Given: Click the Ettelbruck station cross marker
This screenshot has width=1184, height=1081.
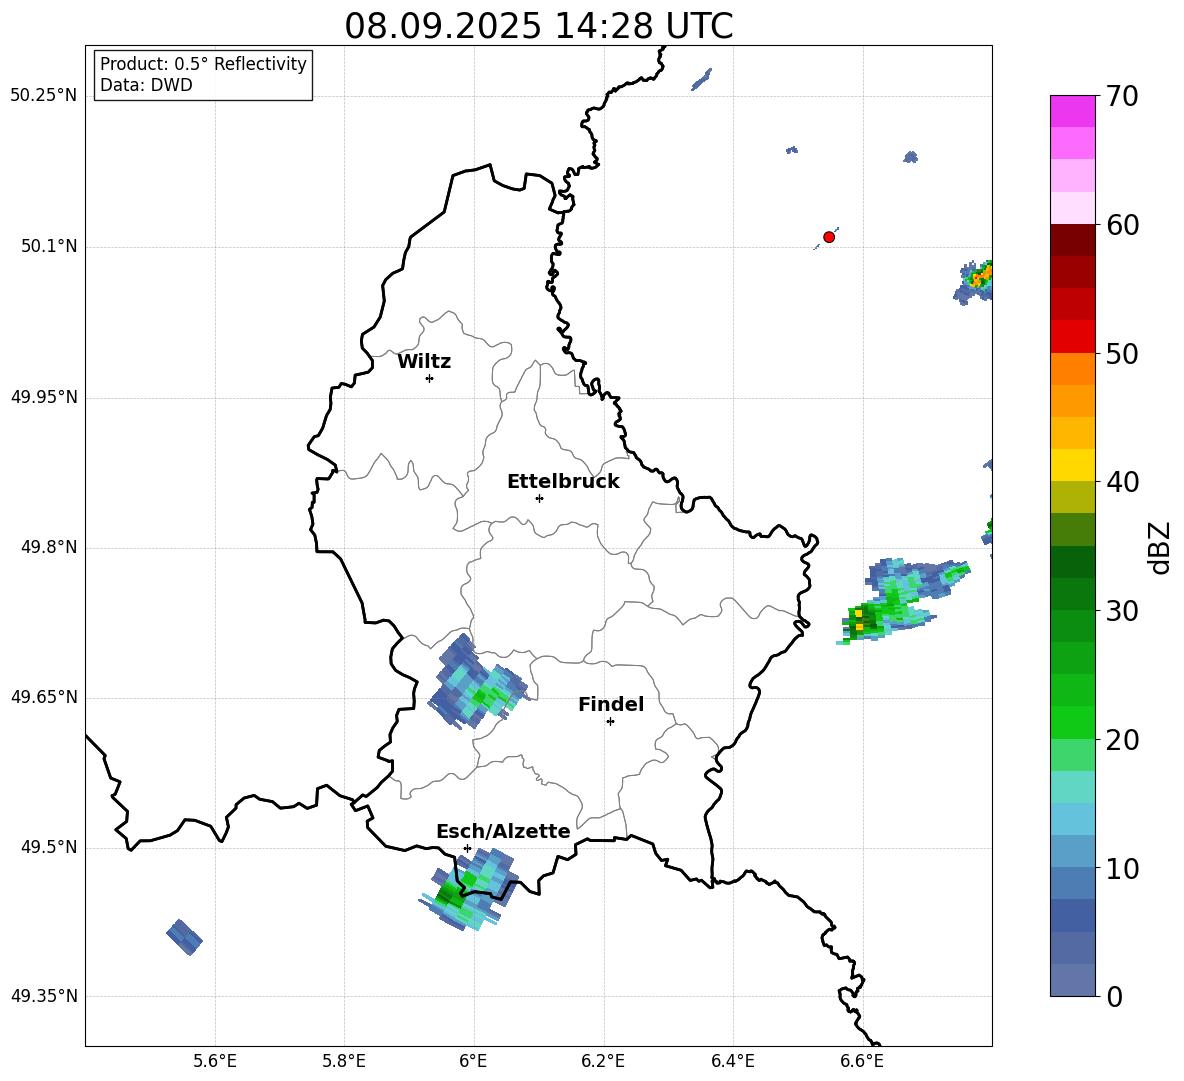Looking at the screenshot, I should 539,498.
